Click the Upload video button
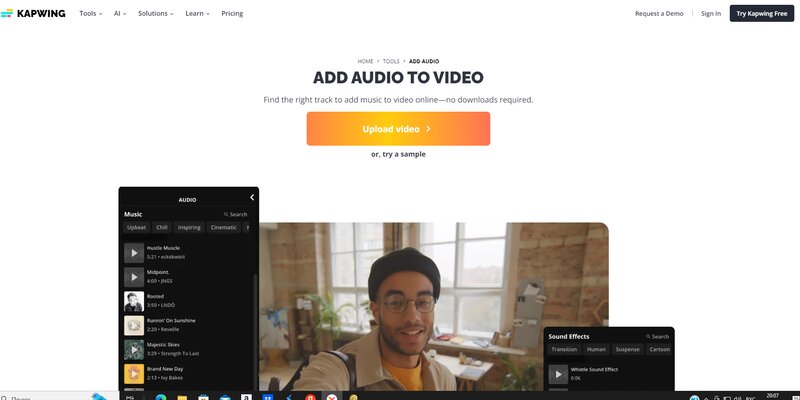Viewport: 800px width, 400px height. point(398,129)
